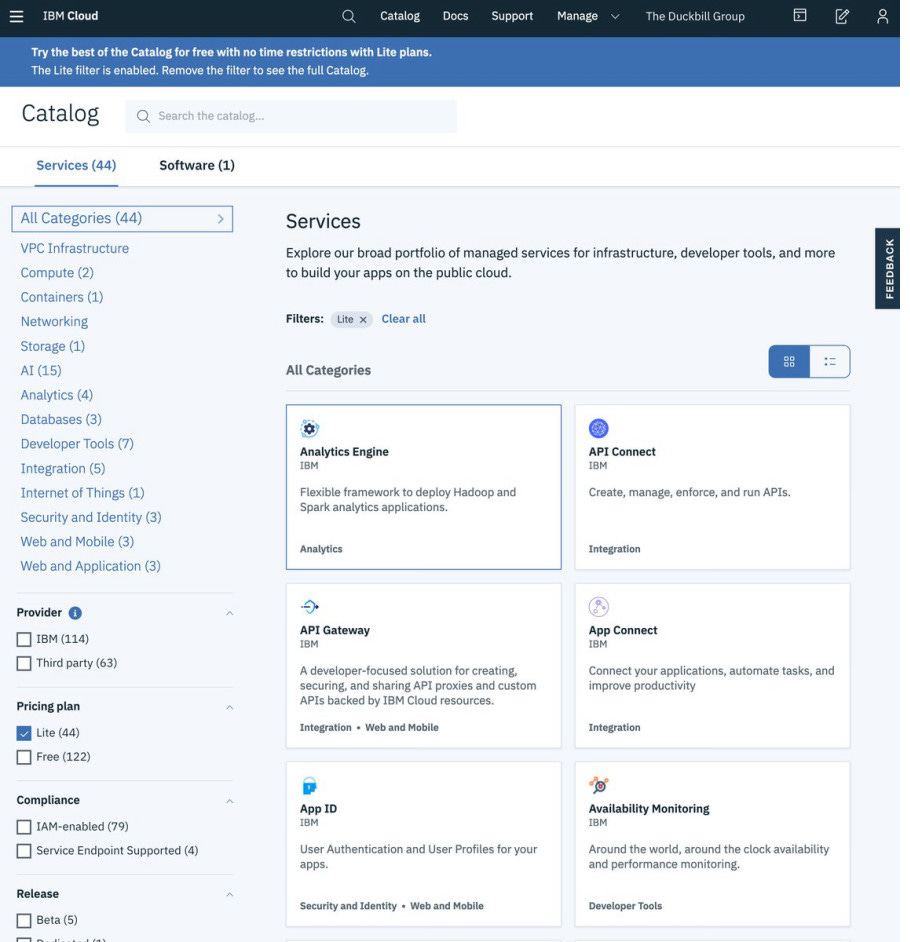Screen dimensions: 910x942
Task: Remove the Lite filter tag
Action: (363, 320)
